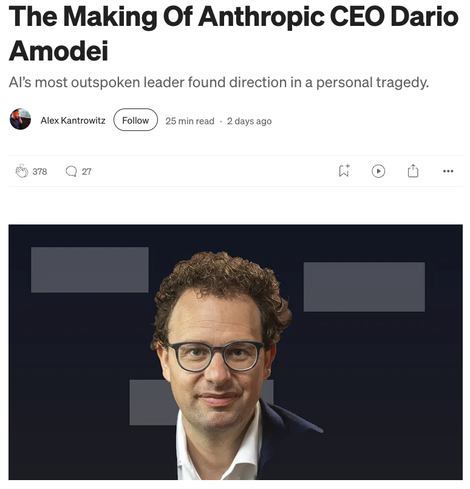Image resolution: width=470 pixels, height=489 pixels.
Task: Click the '2 days ago' publish timestamp
Action: (x=249, y=121)
